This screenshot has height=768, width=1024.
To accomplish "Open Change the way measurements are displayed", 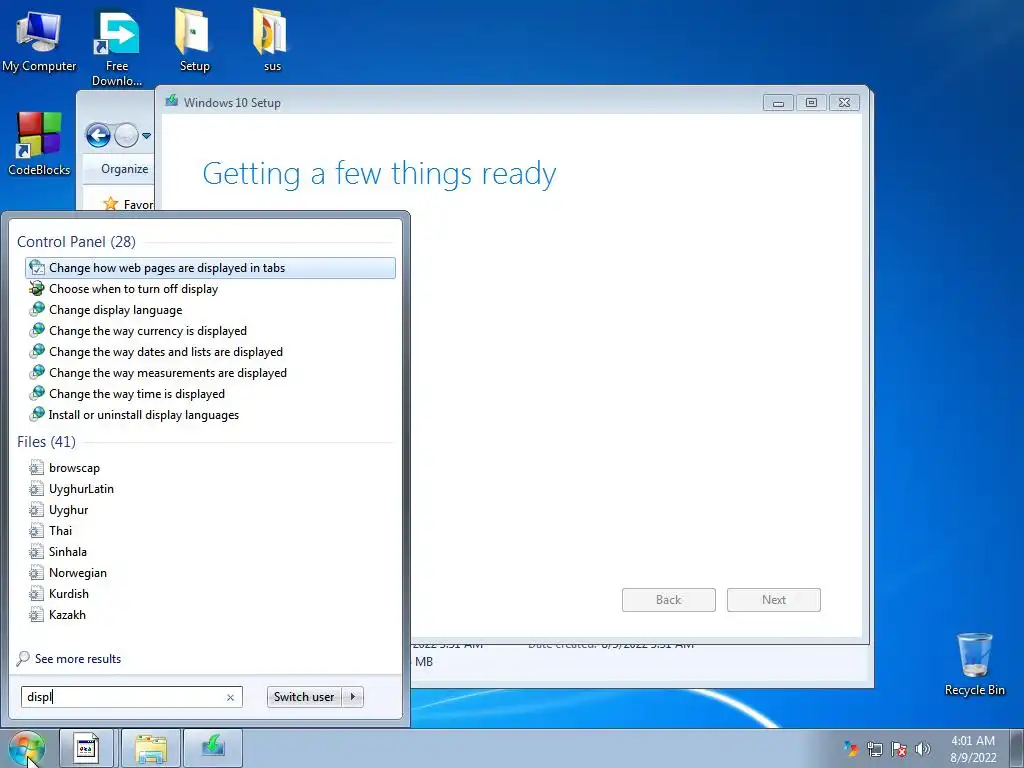I will (210, 372).
